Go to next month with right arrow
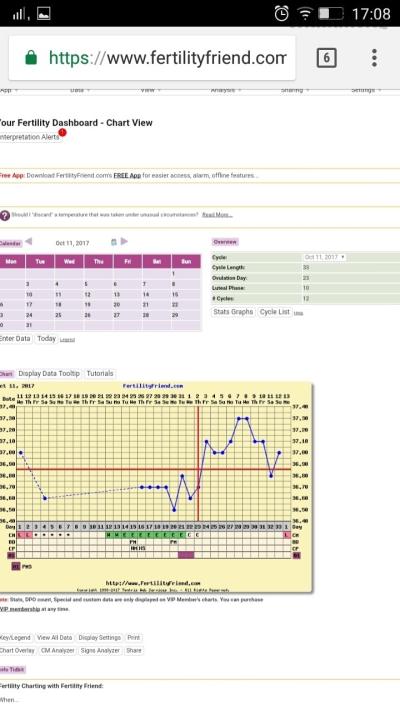Screen dimensions: 400x711 [x=124, y=242]
